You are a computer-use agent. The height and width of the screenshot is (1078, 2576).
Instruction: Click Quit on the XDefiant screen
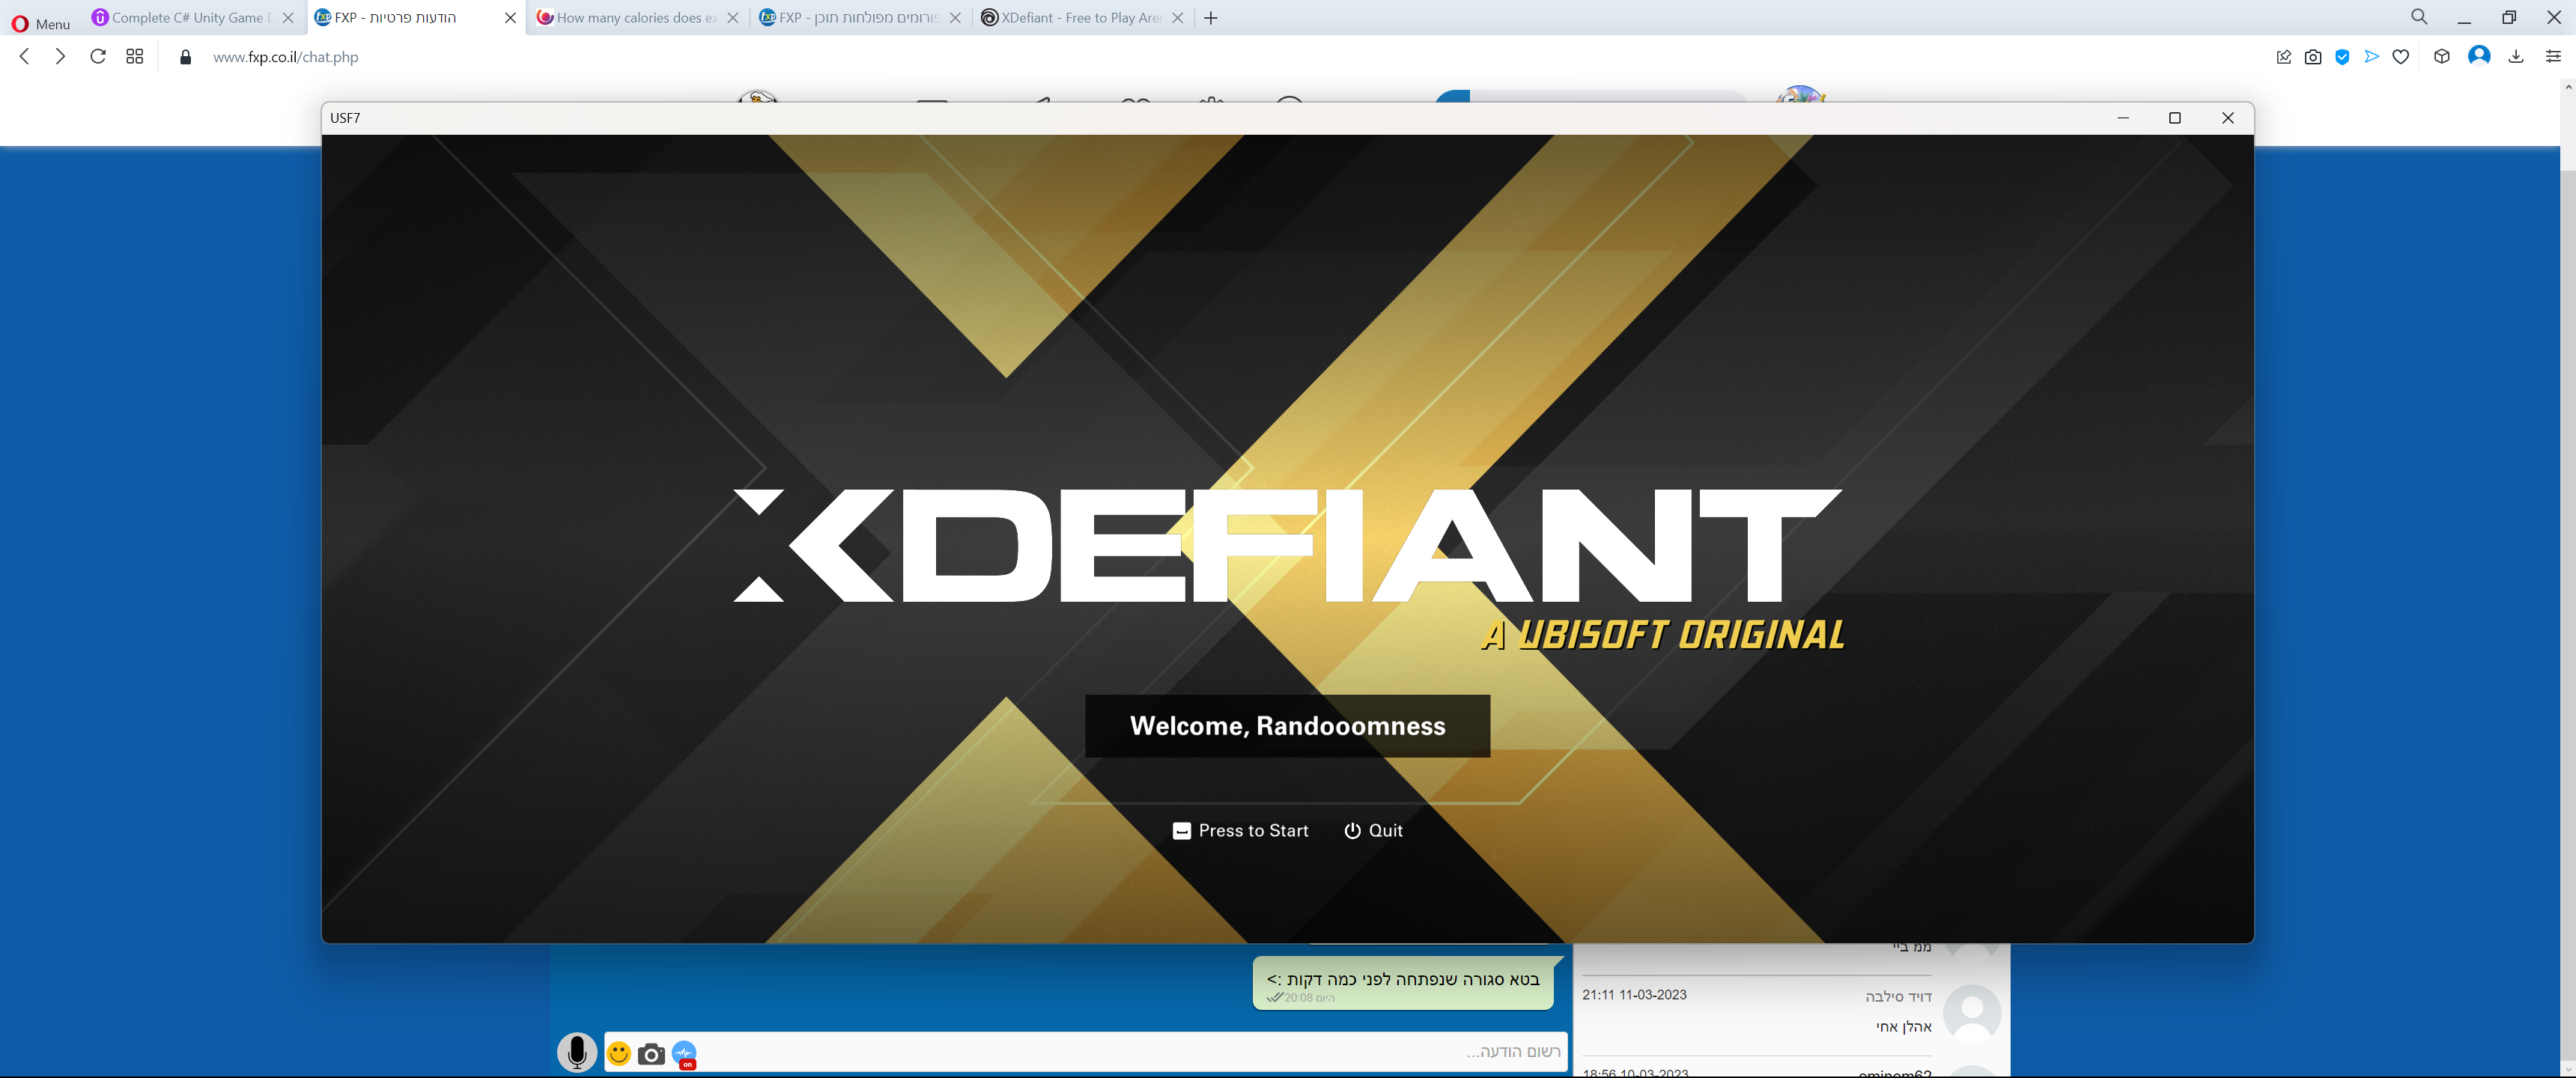click(1374, 830)
